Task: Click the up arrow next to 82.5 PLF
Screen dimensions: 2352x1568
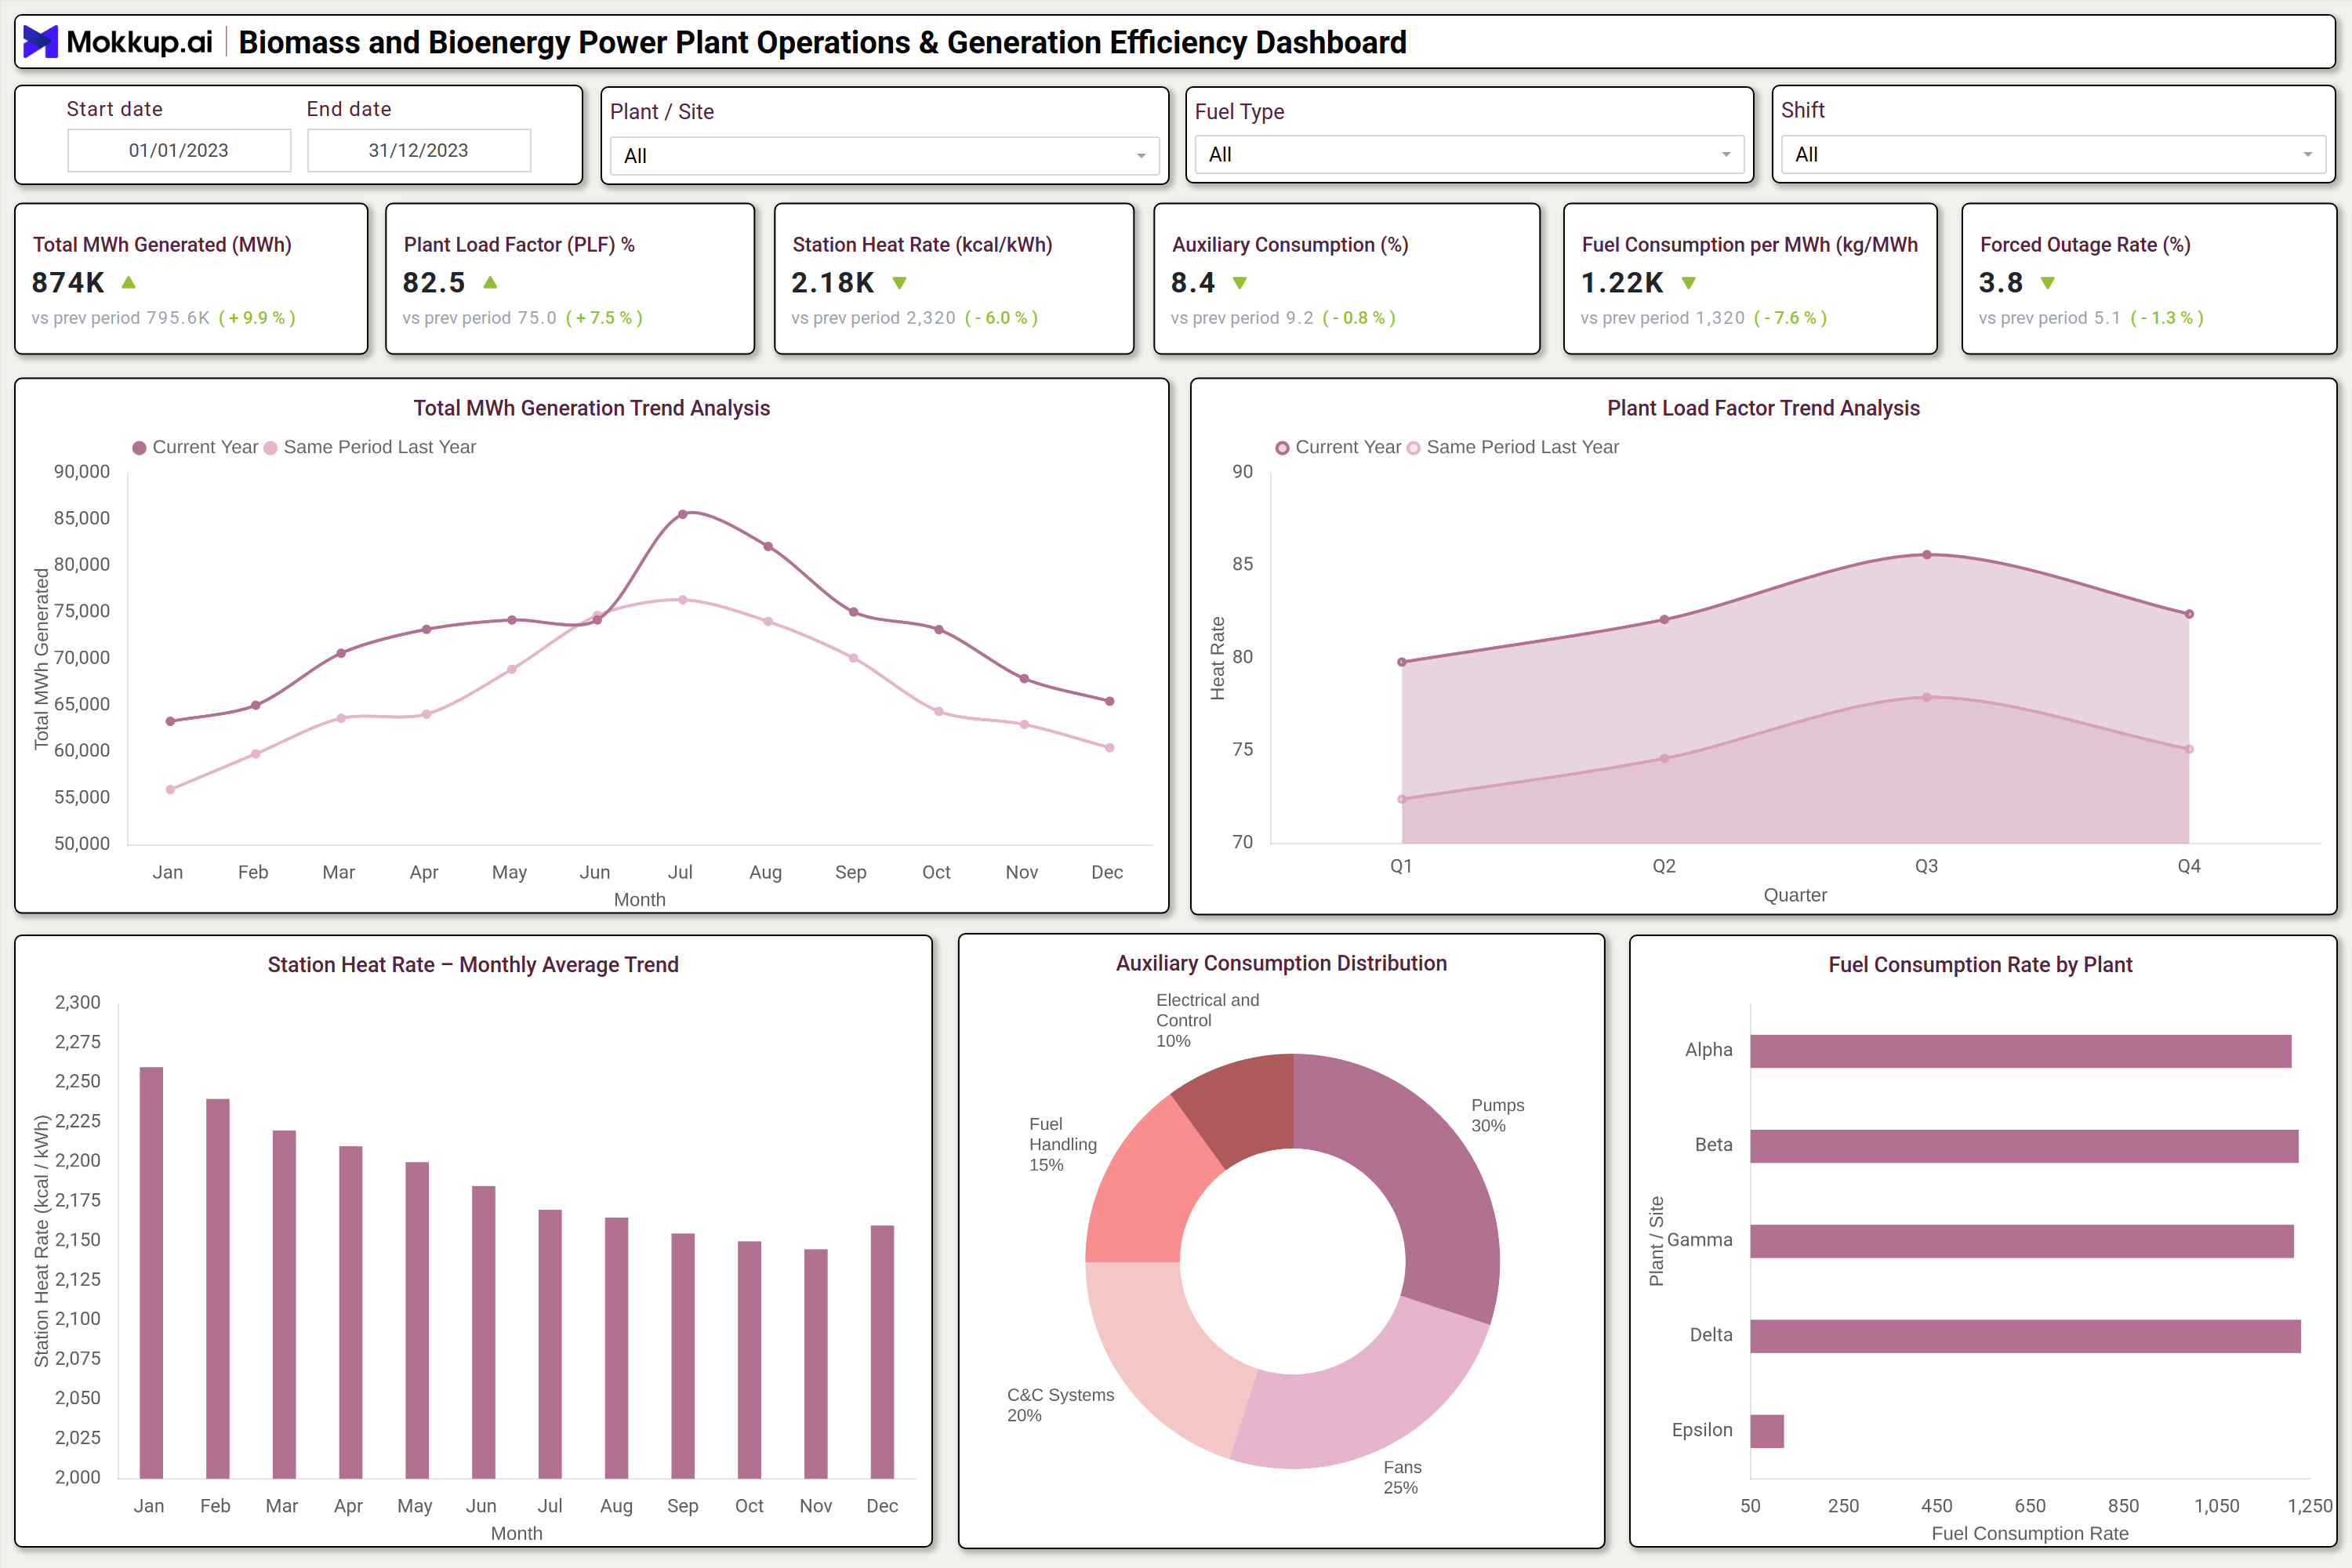Action: (490, 283)
